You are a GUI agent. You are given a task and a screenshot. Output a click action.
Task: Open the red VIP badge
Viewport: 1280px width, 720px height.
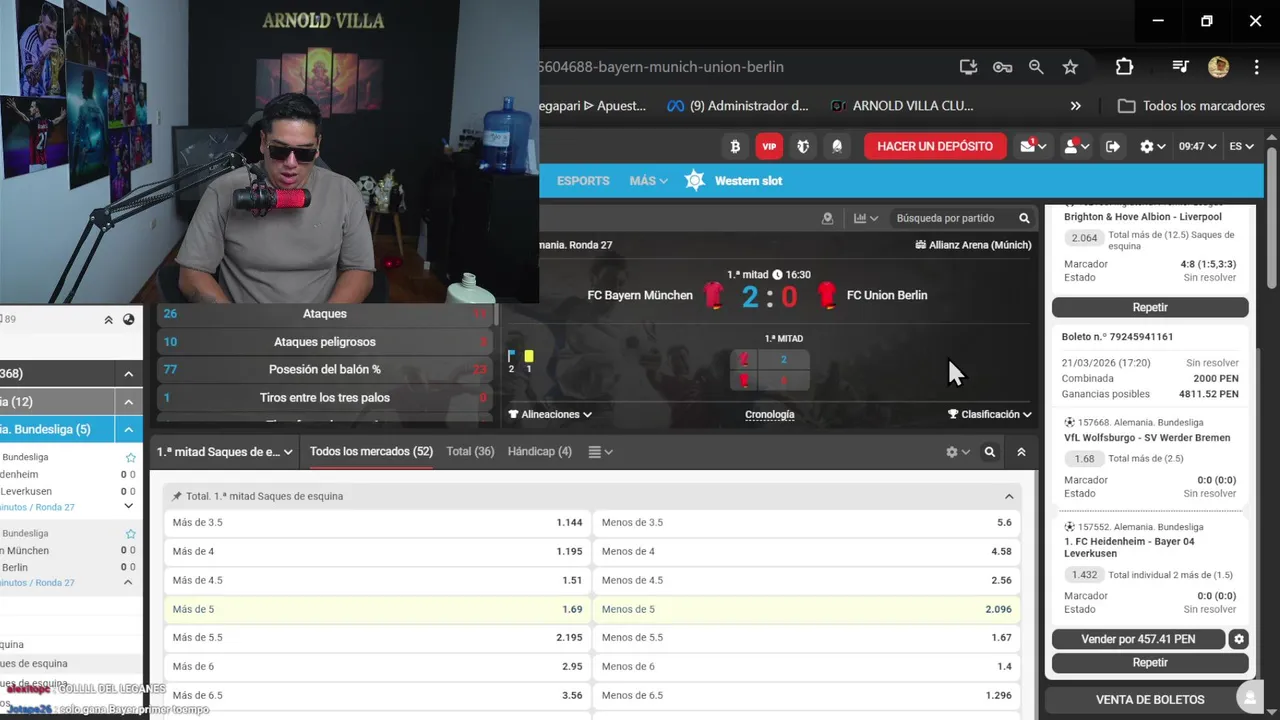pos(769,146)
